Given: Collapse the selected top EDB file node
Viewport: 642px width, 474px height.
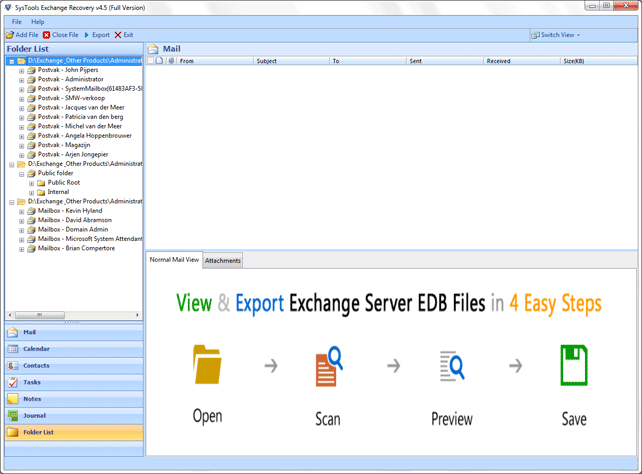Looking at the screenshot, I should (12, 62).
